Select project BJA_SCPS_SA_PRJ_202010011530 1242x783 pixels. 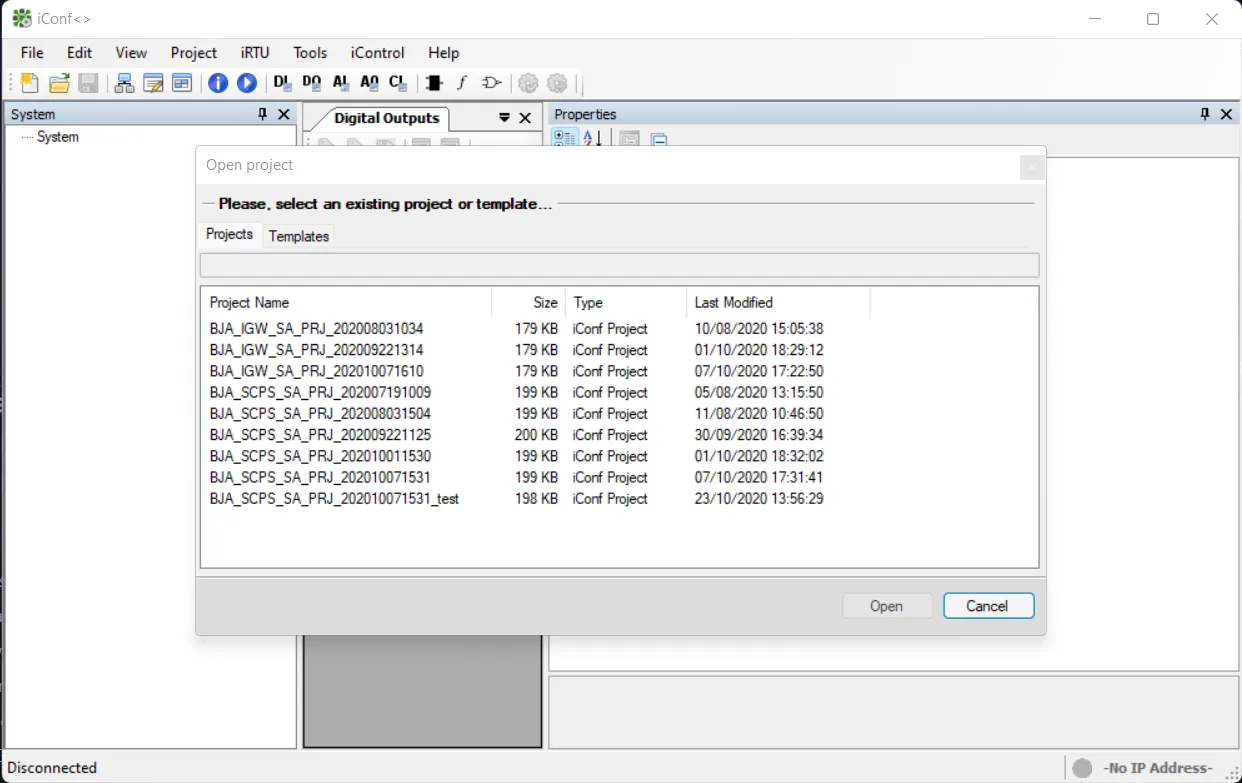point(320,456)
